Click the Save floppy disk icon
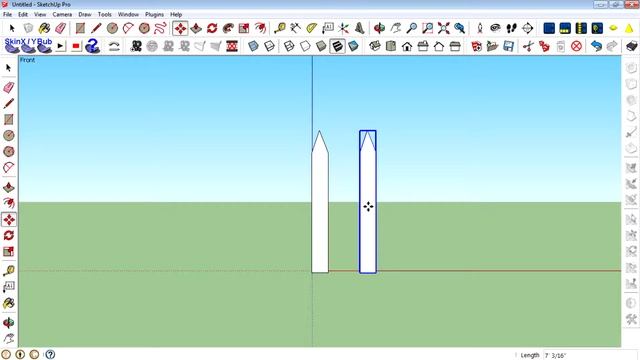The width and height of the screenshot is (640, 360). 508,46
